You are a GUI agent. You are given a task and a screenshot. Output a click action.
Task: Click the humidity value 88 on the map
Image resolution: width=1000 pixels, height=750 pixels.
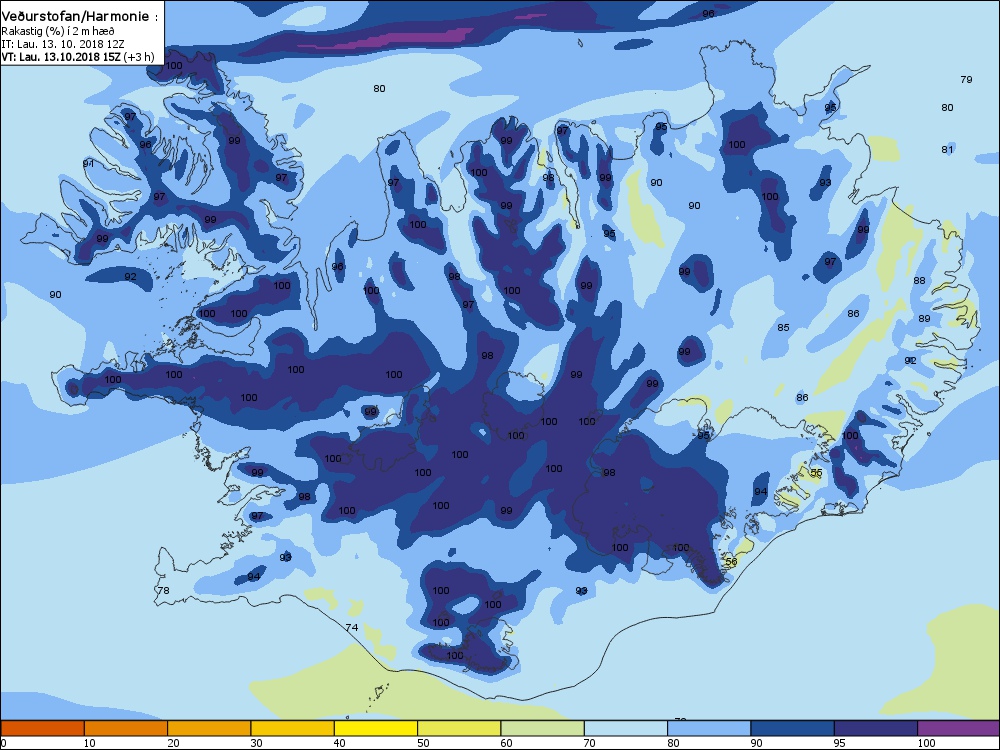pos(919,280)
